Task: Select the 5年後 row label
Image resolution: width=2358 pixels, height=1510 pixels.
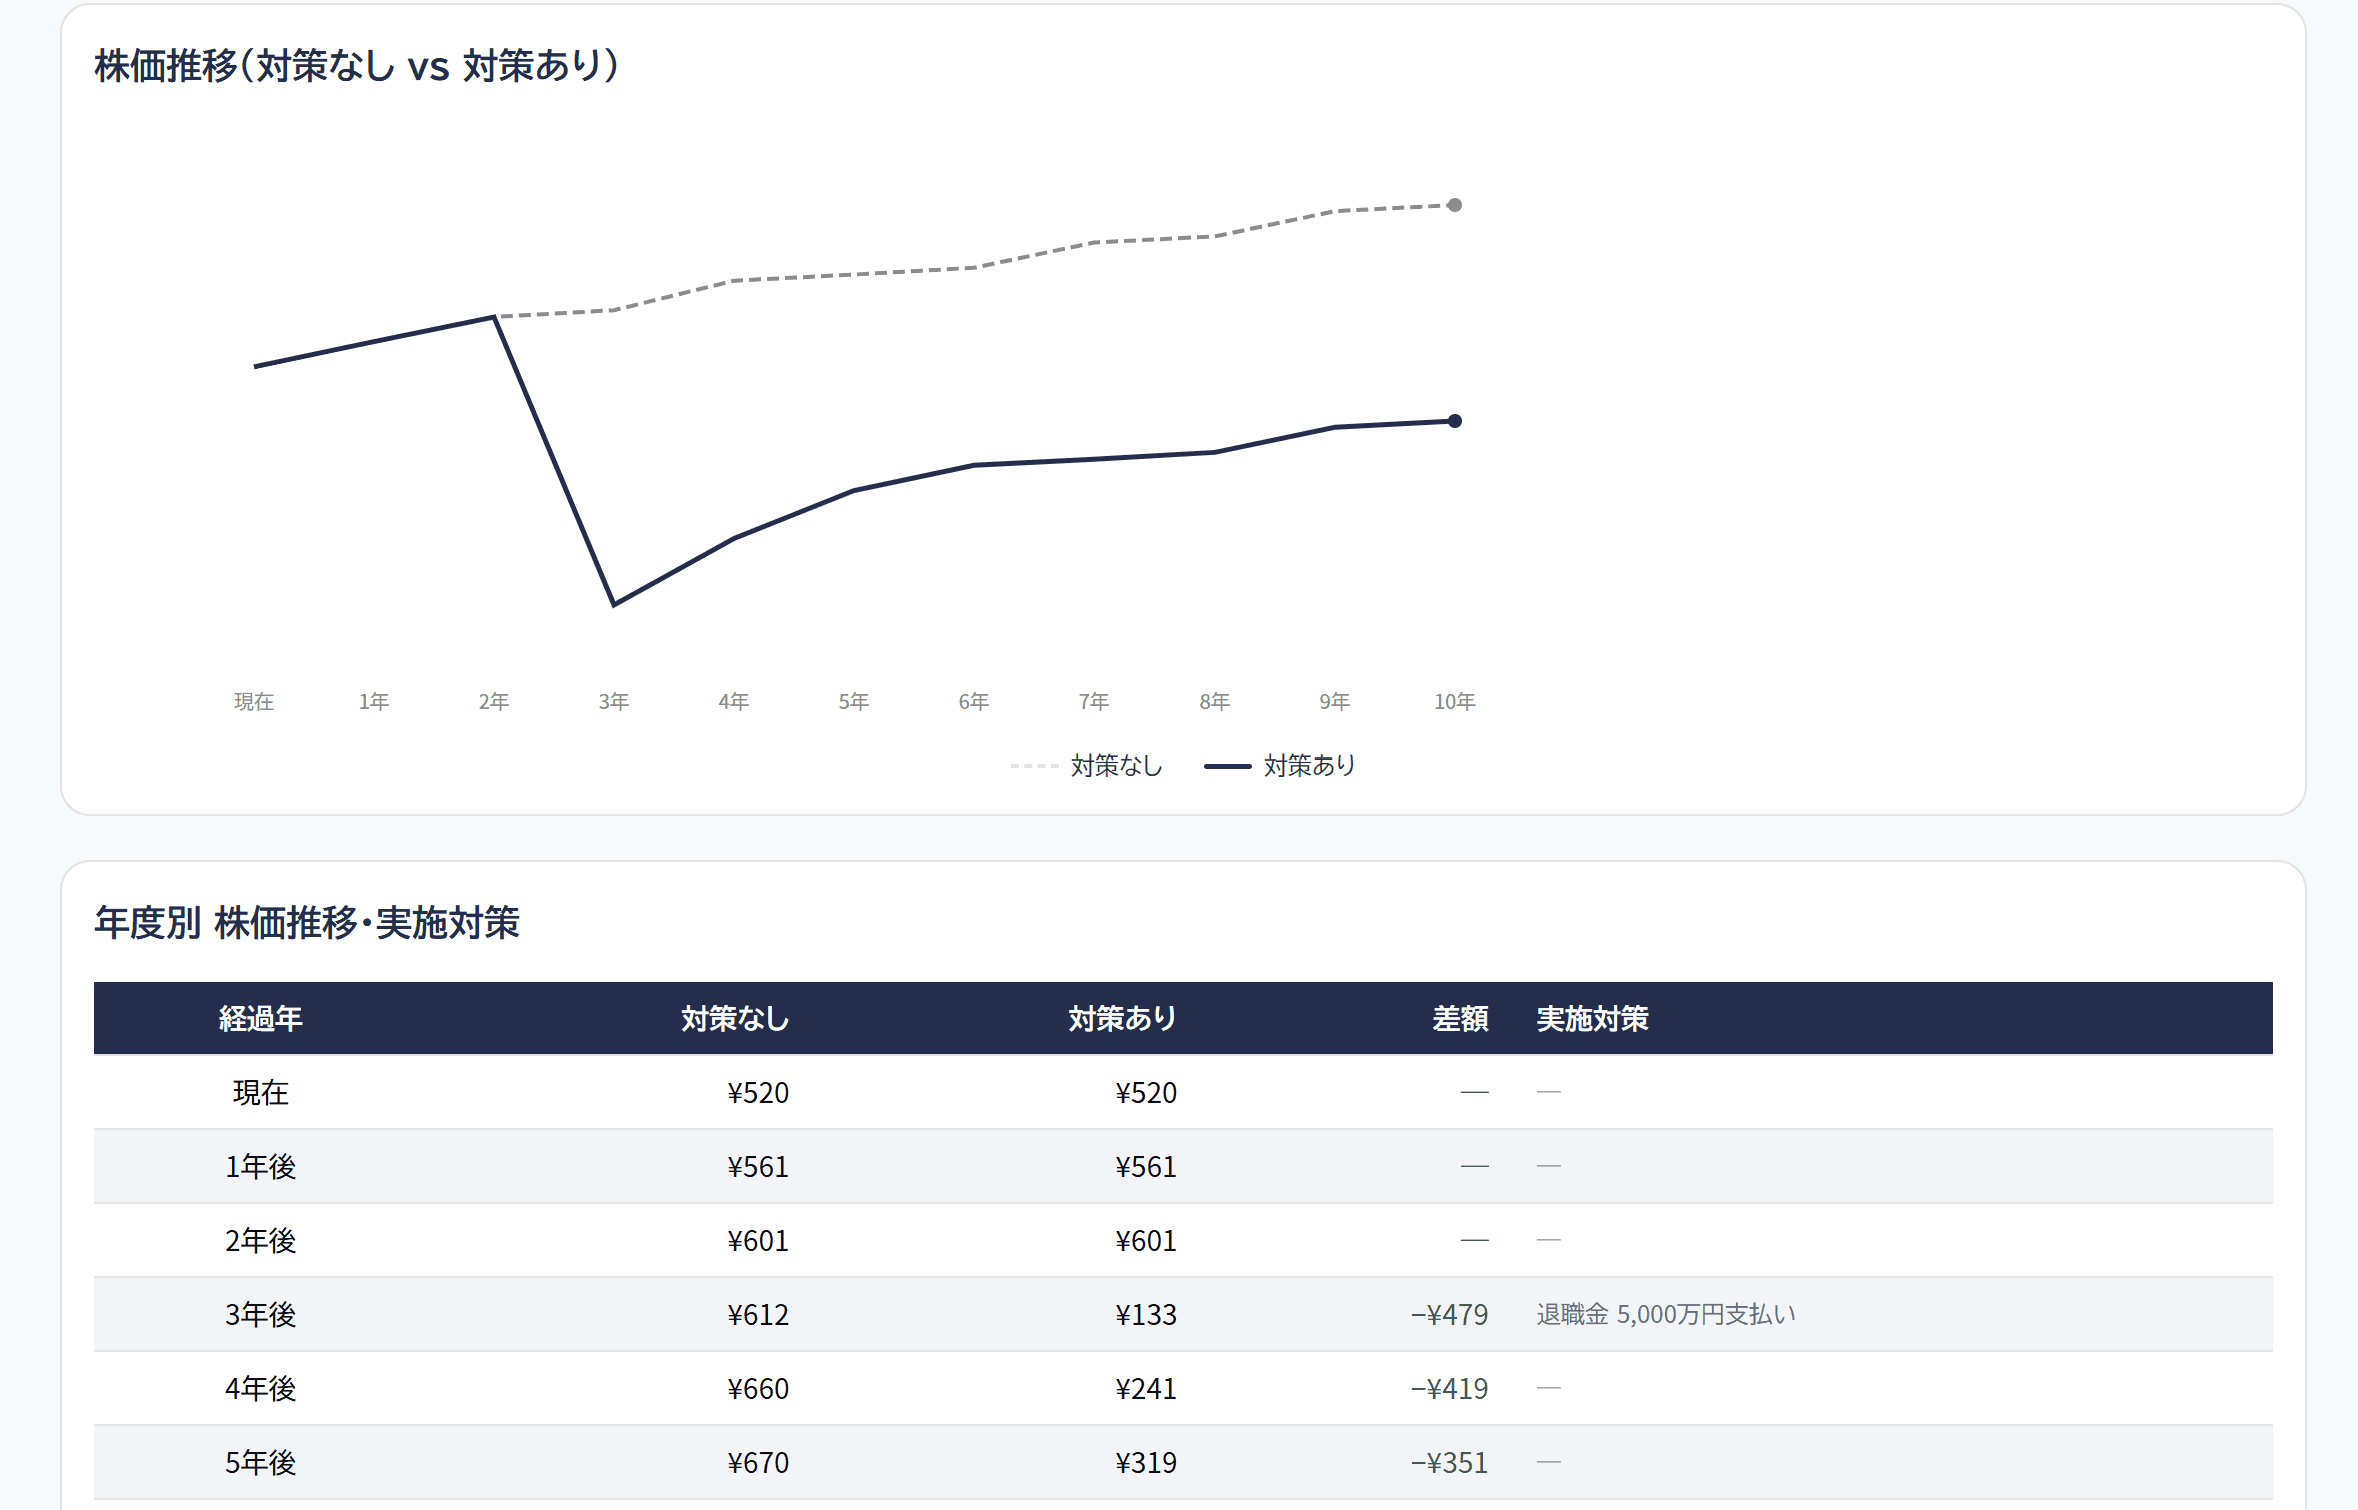Action: click(261, 1463)
